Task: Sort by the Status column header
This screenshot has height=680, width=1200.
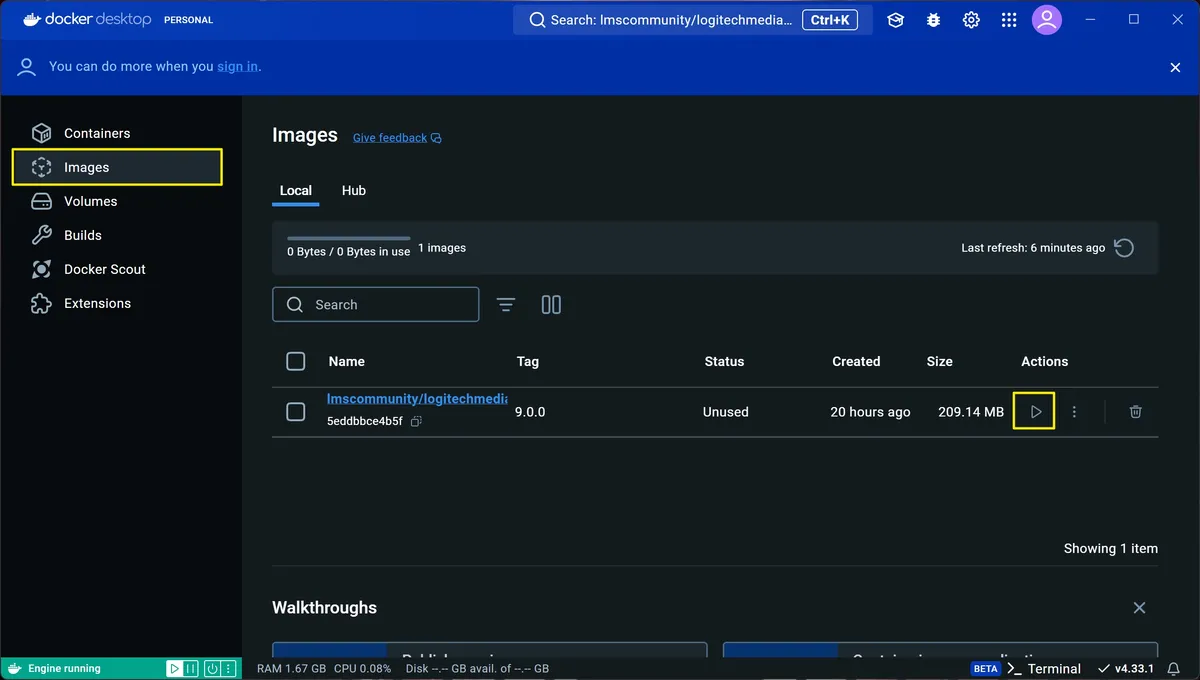Action: click(724, 362)
